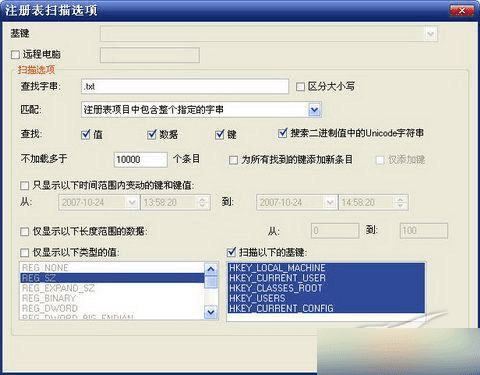Image resolution: width=480 pixels, height=375 pixels.
Task: Enable 只显示以下时间范围内变动的键和键值 checkbox
Action: point(24,185)
